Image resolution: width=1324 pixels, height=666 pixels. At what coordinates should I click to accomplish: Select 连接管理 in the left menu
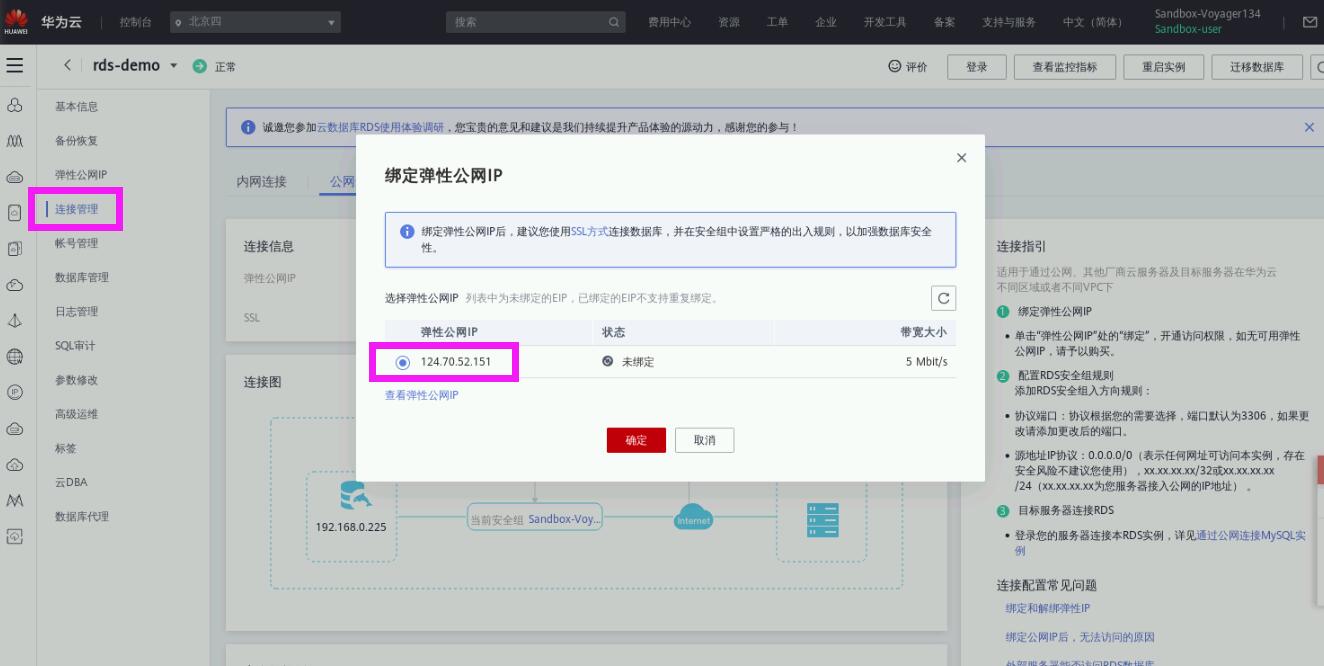tap(77, 209)
